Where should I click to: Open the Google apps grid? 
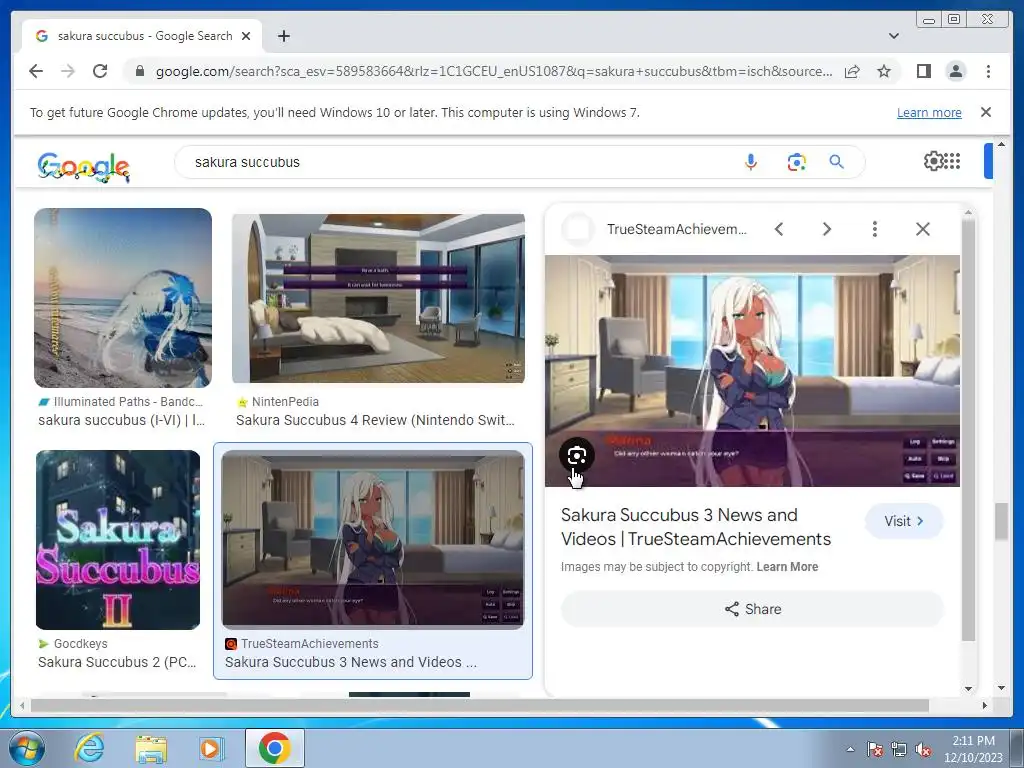(952, 161)
